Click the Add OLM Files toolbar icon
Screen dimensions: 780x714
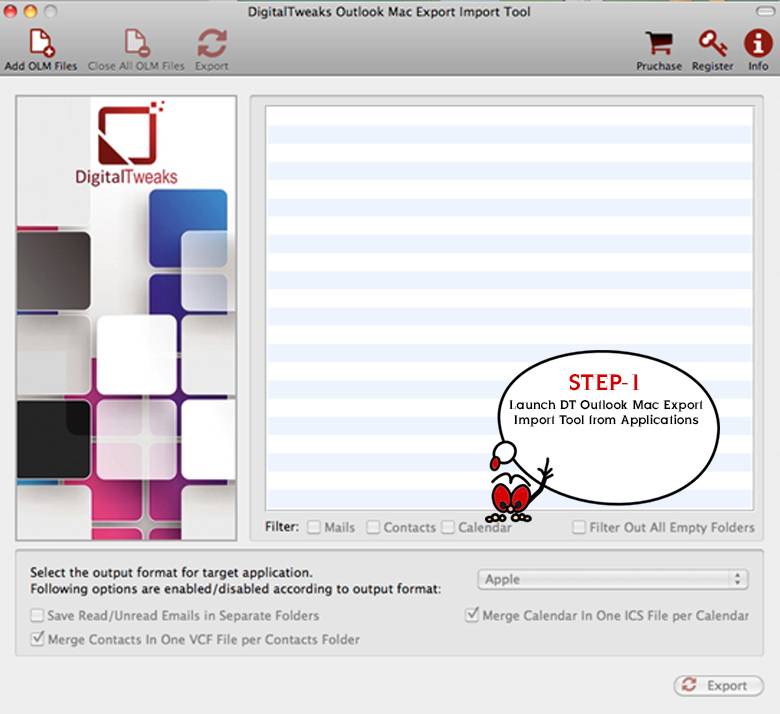pos(41,44)
